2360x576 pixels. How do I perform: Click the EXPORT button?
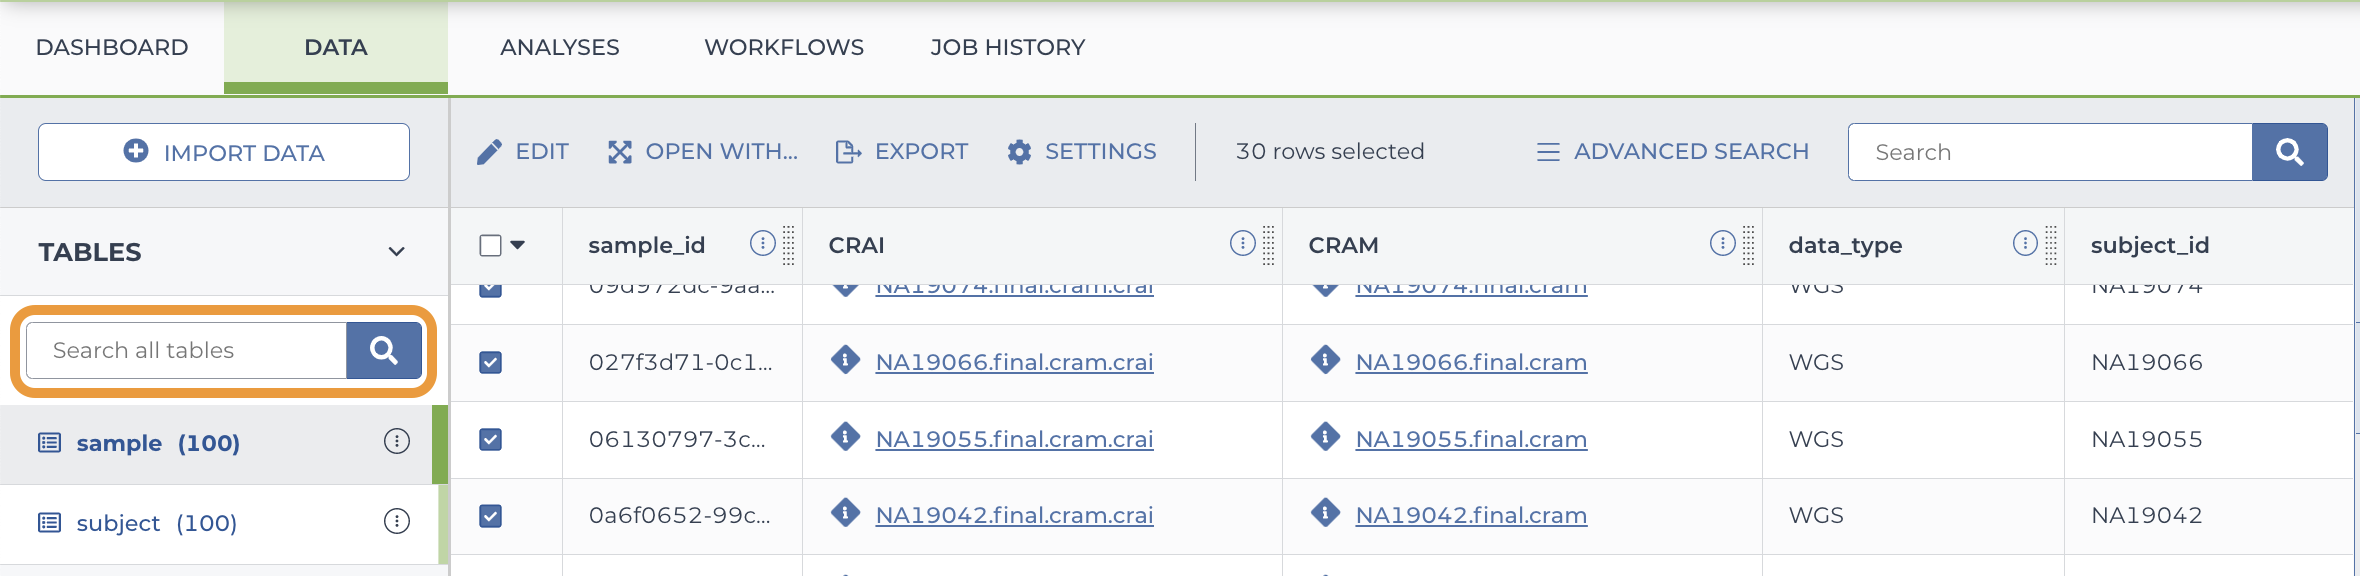(x=902, y=152)
